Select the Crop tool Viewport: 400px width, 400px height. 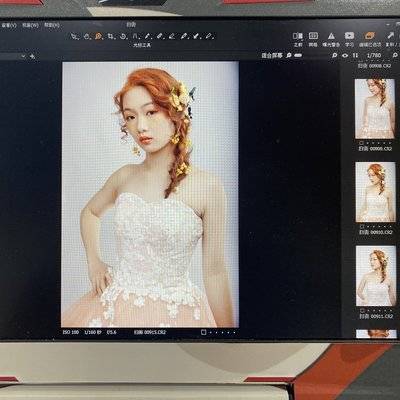(x=111, y=36)
